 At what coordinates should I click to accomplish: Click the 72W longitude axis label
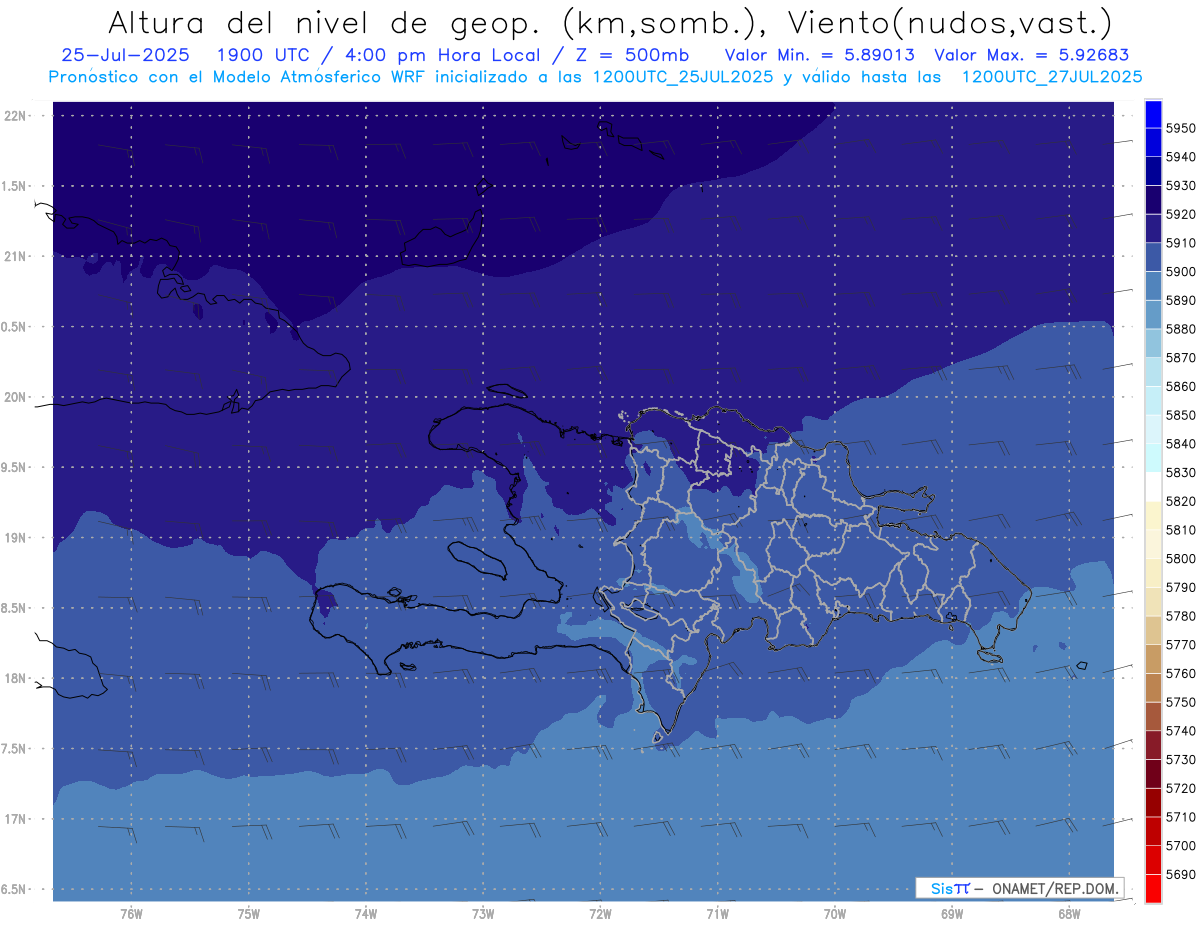pyautogui.click(x=600, y=914)
